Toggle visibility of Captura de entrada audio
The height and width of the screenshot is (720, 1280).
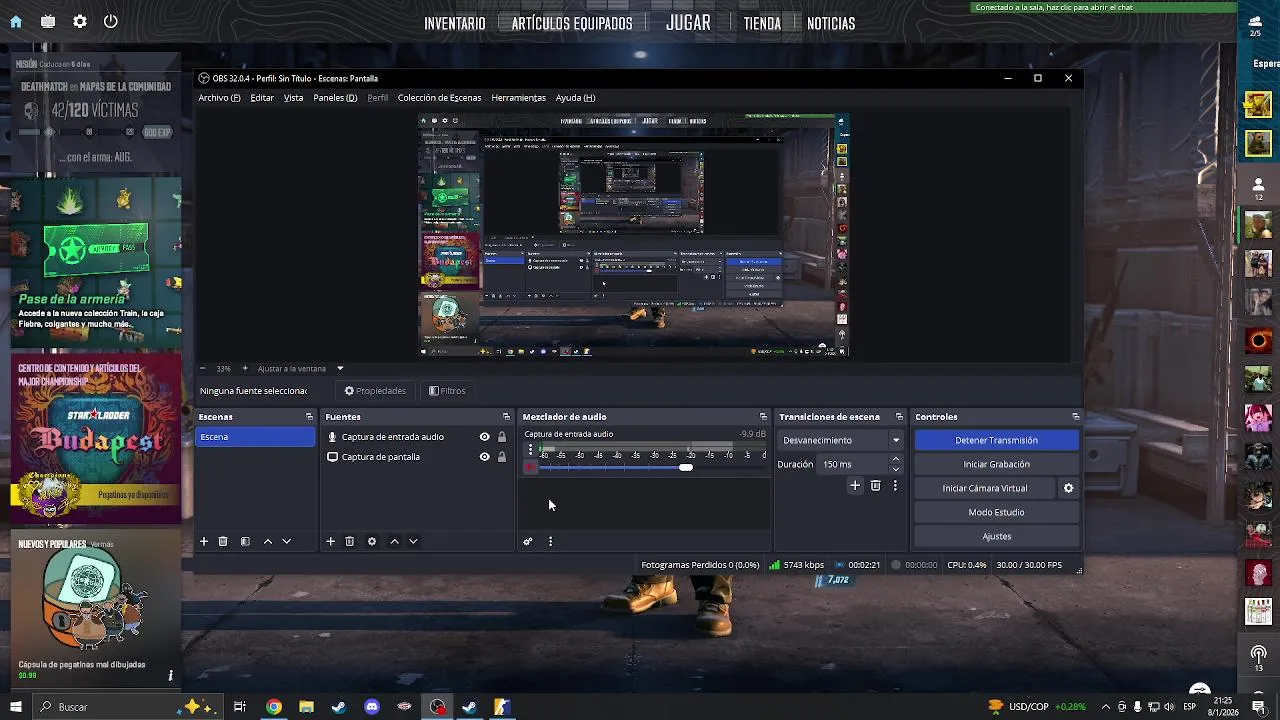point(485,437)
